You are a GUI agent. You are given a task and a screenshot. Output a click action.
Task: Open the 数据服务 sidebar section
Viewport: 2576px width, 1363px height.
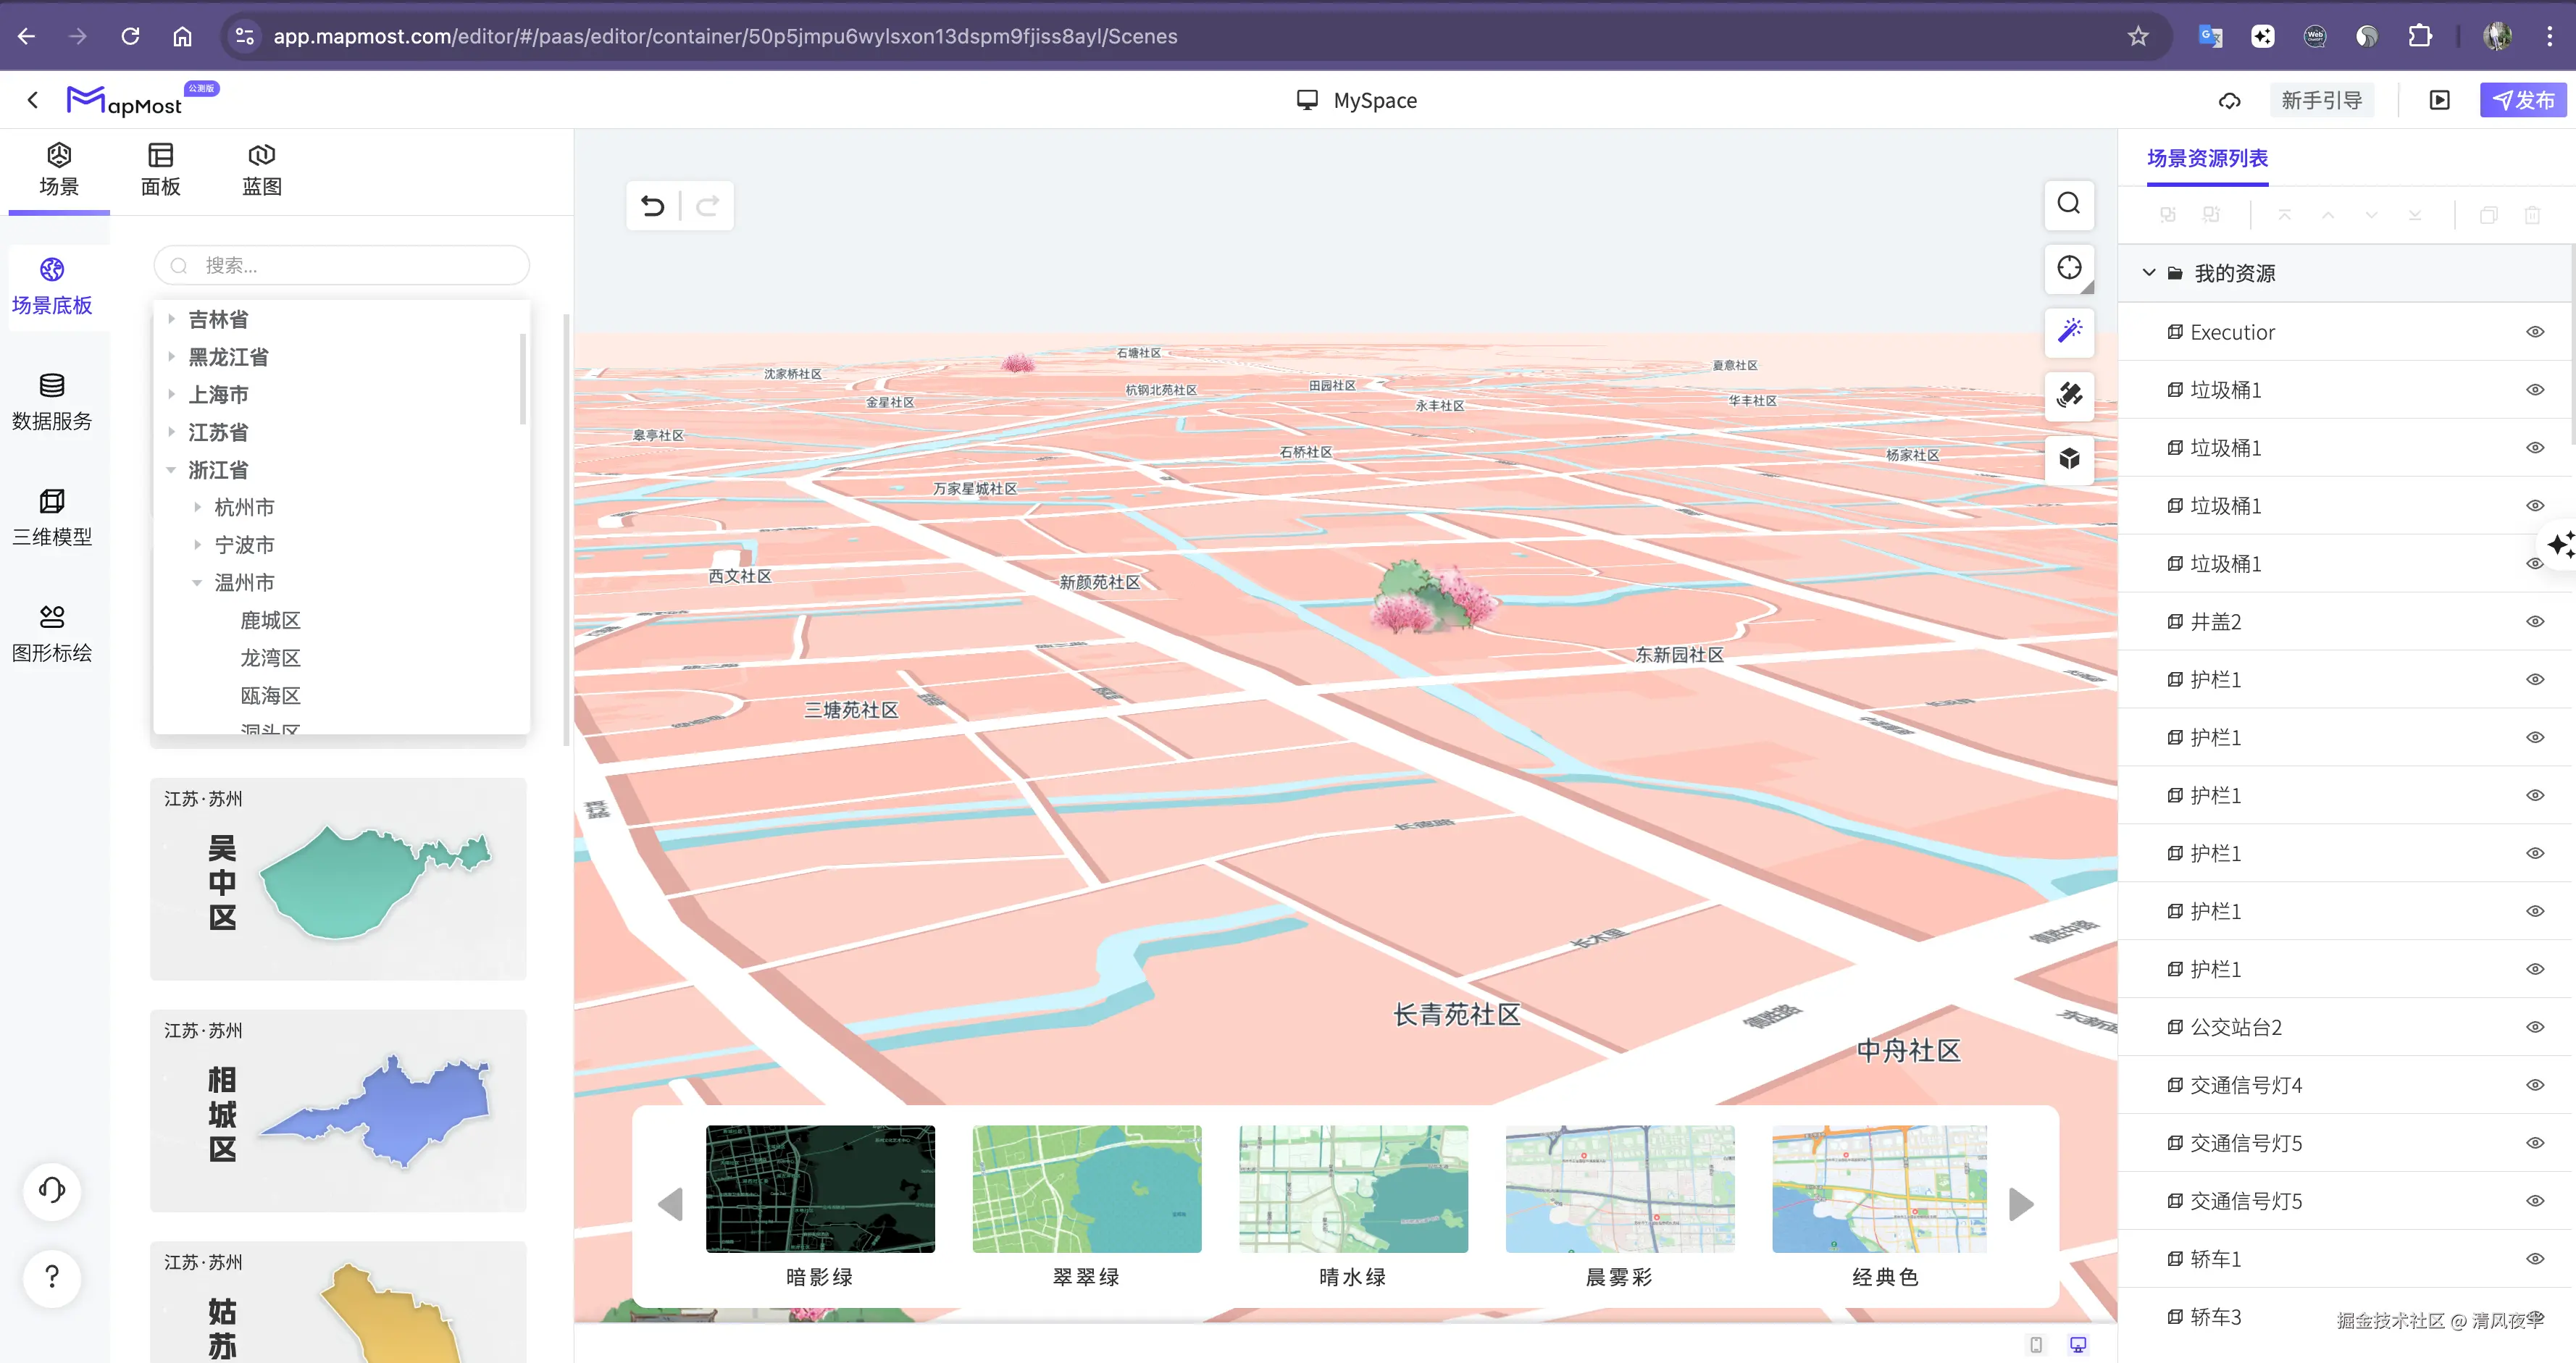coord(52,401)
